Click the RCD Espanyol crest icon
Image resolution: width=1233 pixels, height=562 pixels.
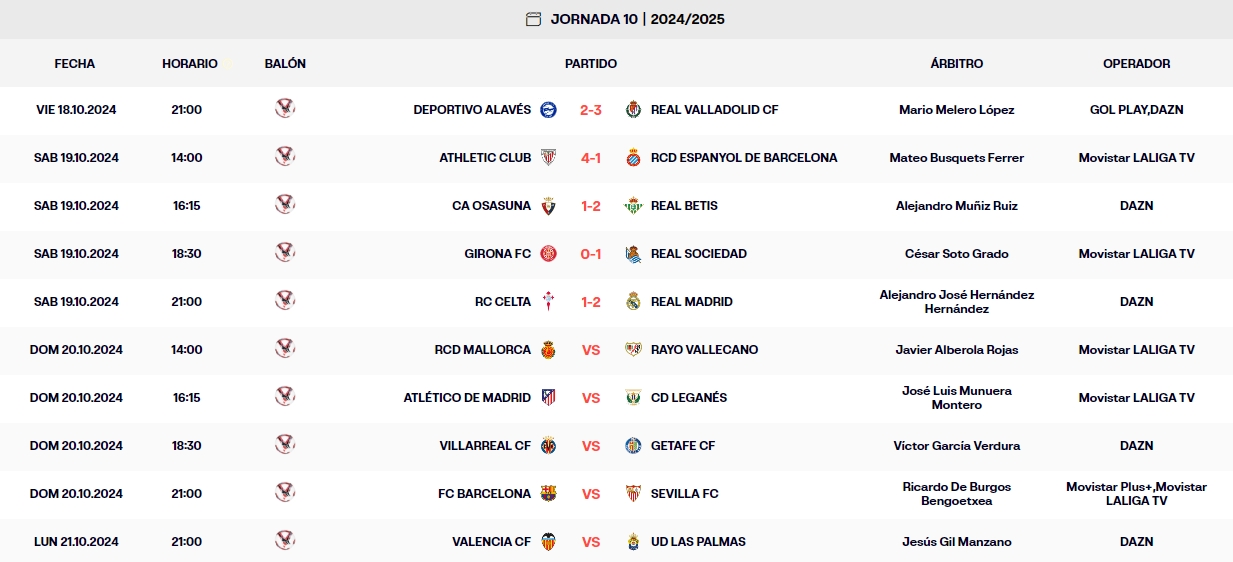coord(633,158)
